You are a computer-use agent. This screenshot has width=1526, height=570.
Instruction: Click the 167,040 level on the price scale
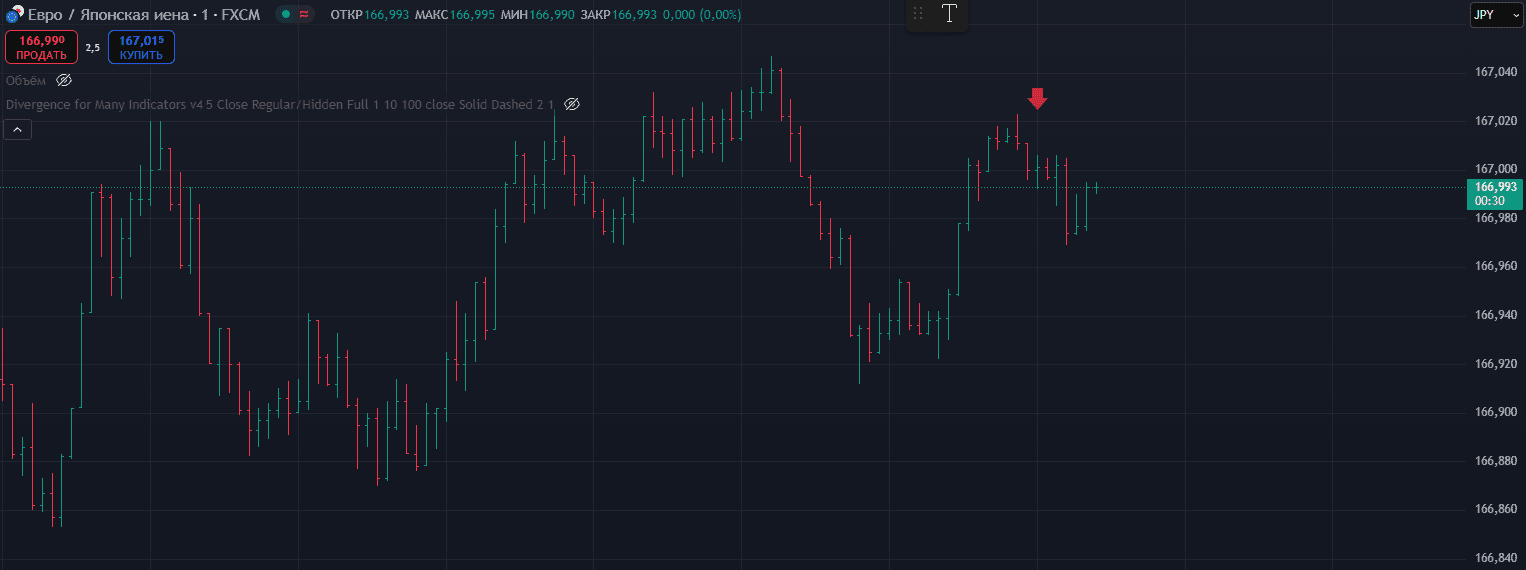[1497, 72]
